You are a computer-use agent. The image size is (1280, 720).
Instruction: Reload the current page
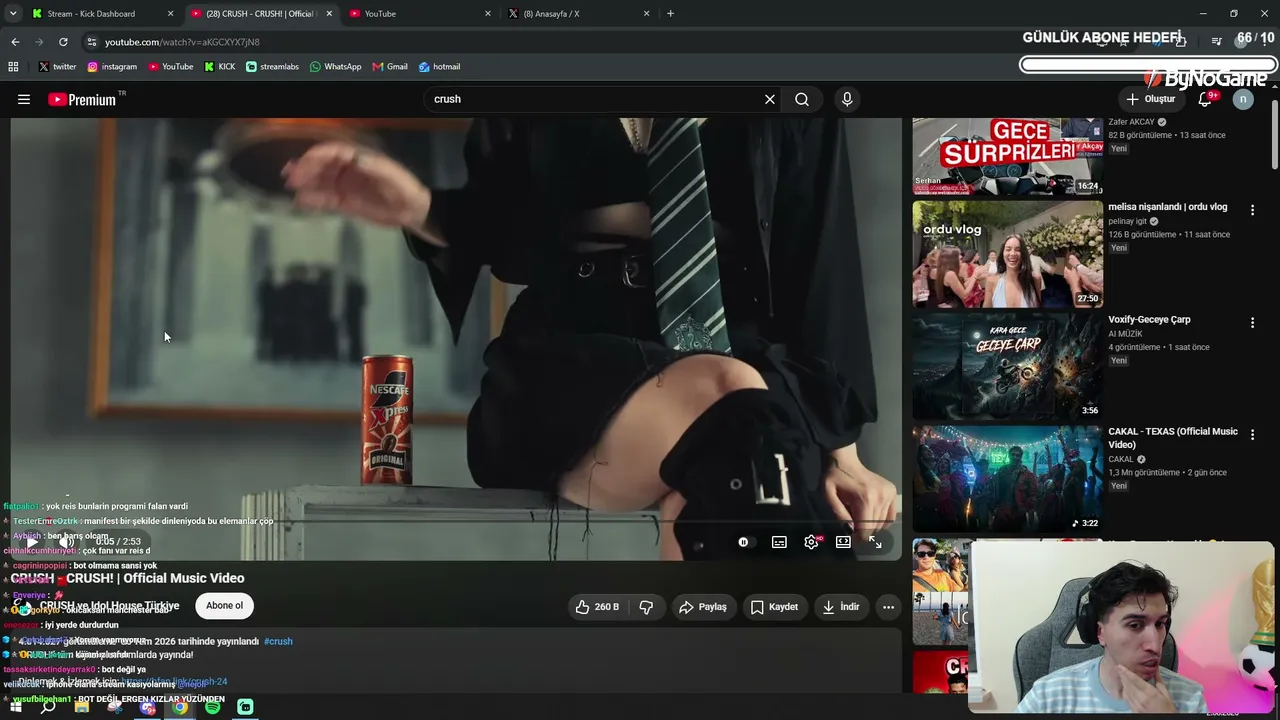click(63, 42)
